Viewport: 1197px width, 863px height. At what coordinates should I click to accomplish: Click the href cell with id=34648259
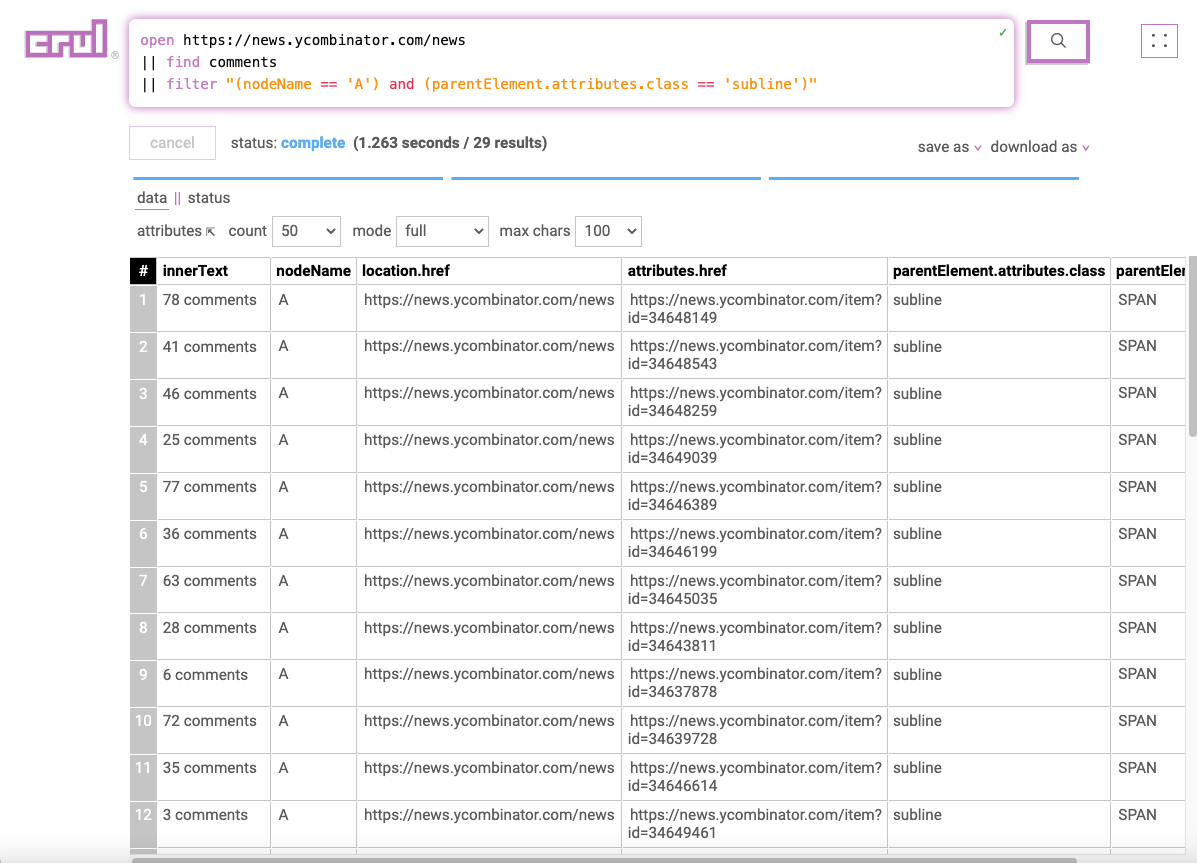[x=754, y=402]
